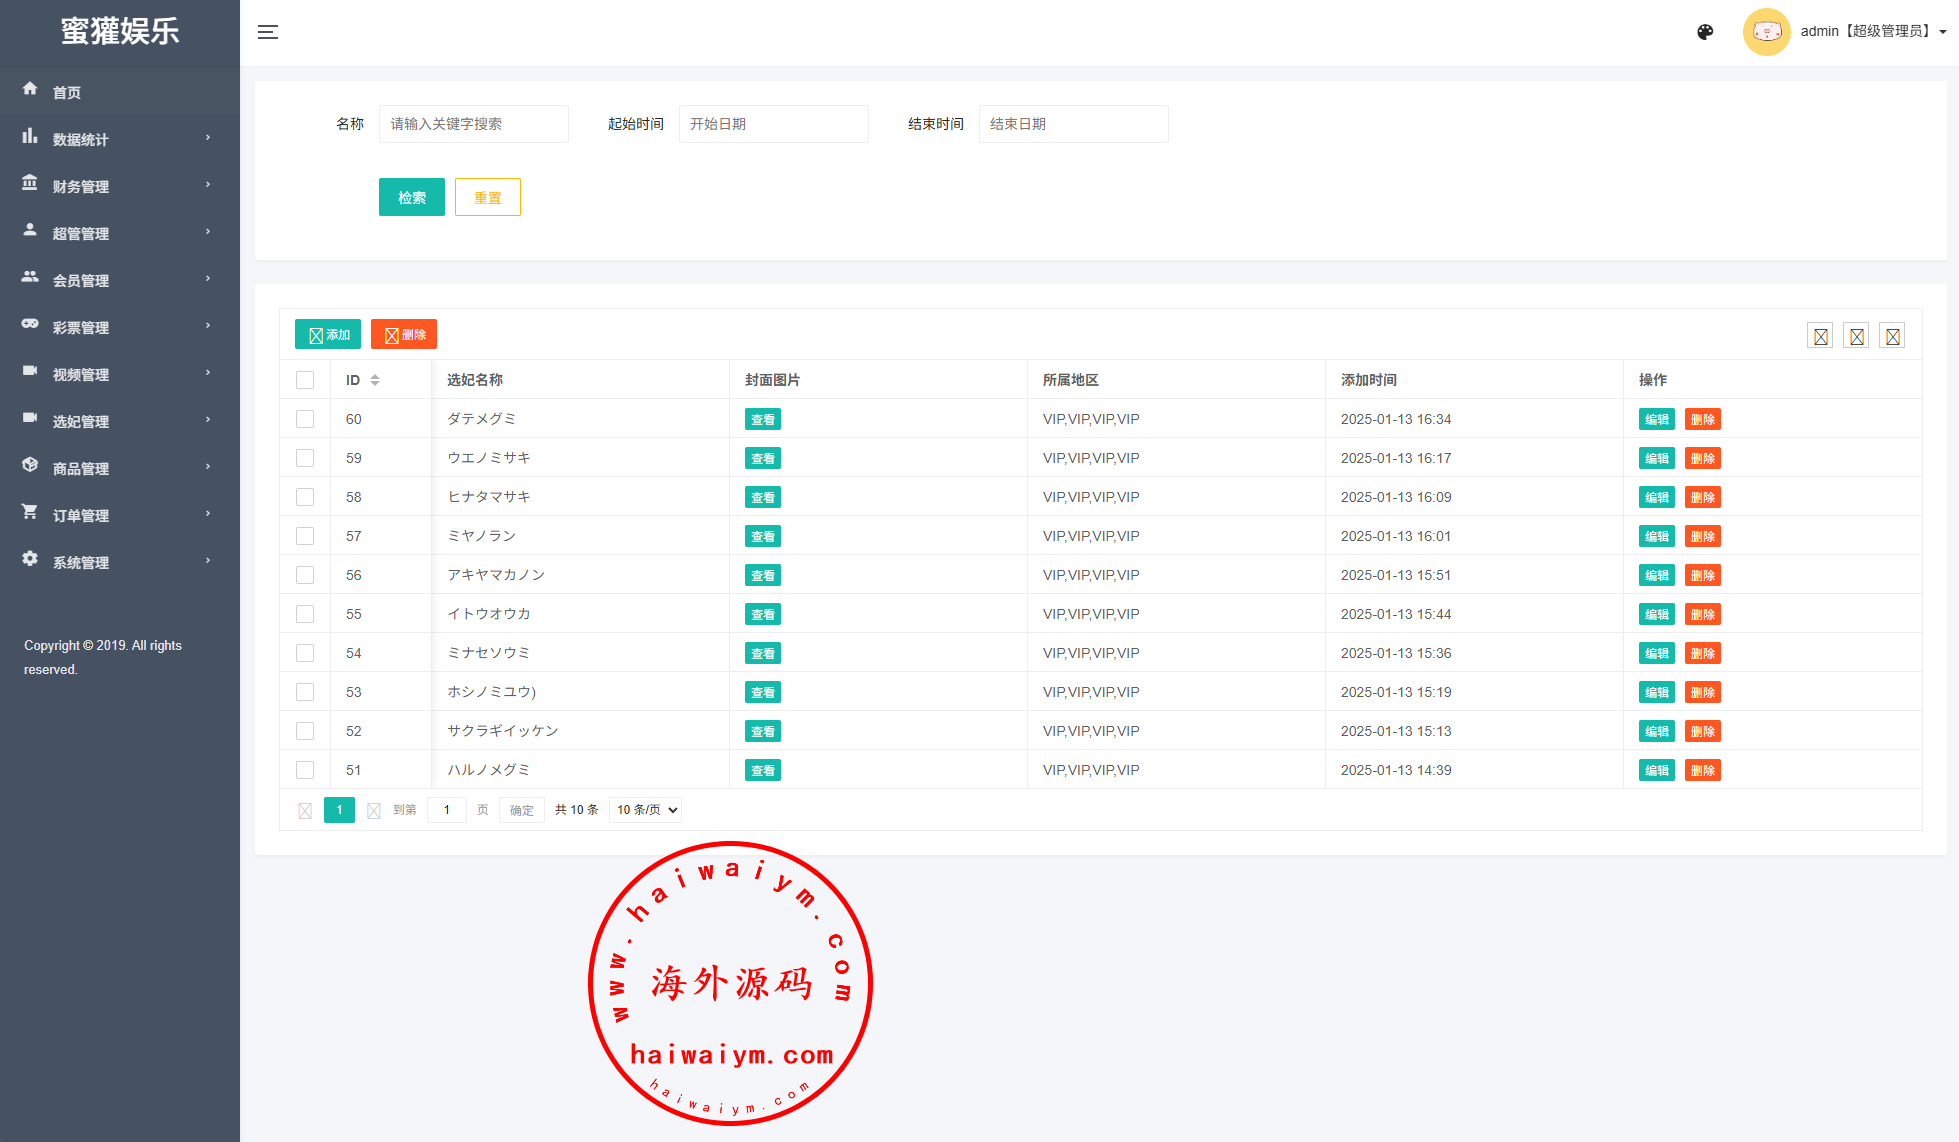Viewport: 1959px width, 1142px height.
Task: Click the bar chart icon for 数据统计
Action: click(30, 136)
